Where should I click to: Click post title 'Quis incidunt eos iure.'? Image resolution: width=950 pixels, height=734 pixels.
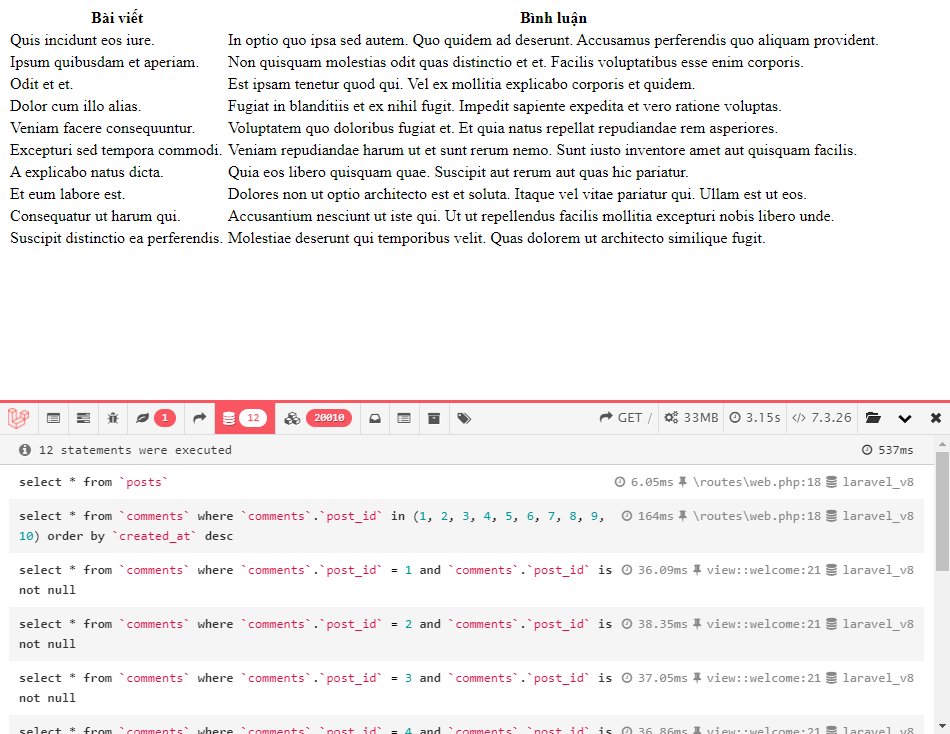[82, 40]
